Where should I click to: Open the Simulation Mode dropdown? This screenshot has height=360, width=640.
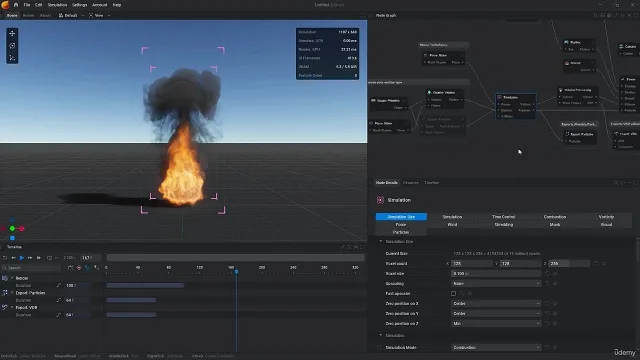[496, 347]
